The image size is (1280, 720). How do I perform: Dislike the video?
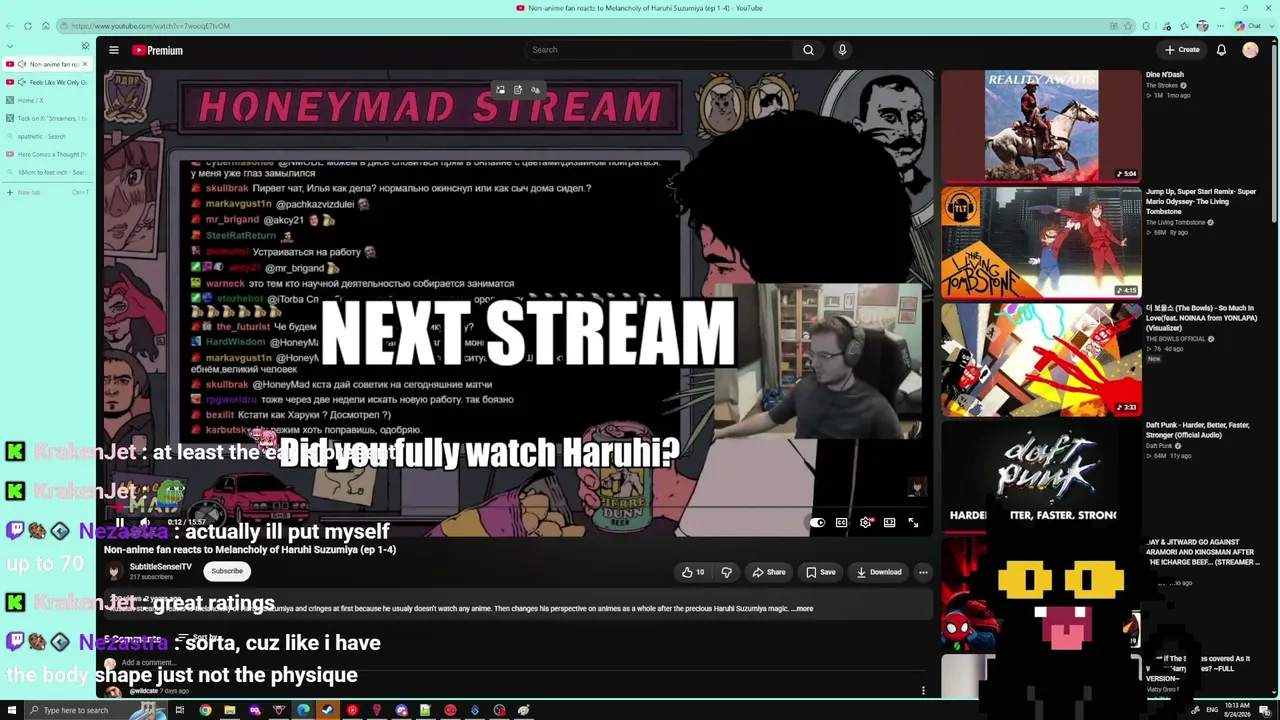click(x=727, y=572)
